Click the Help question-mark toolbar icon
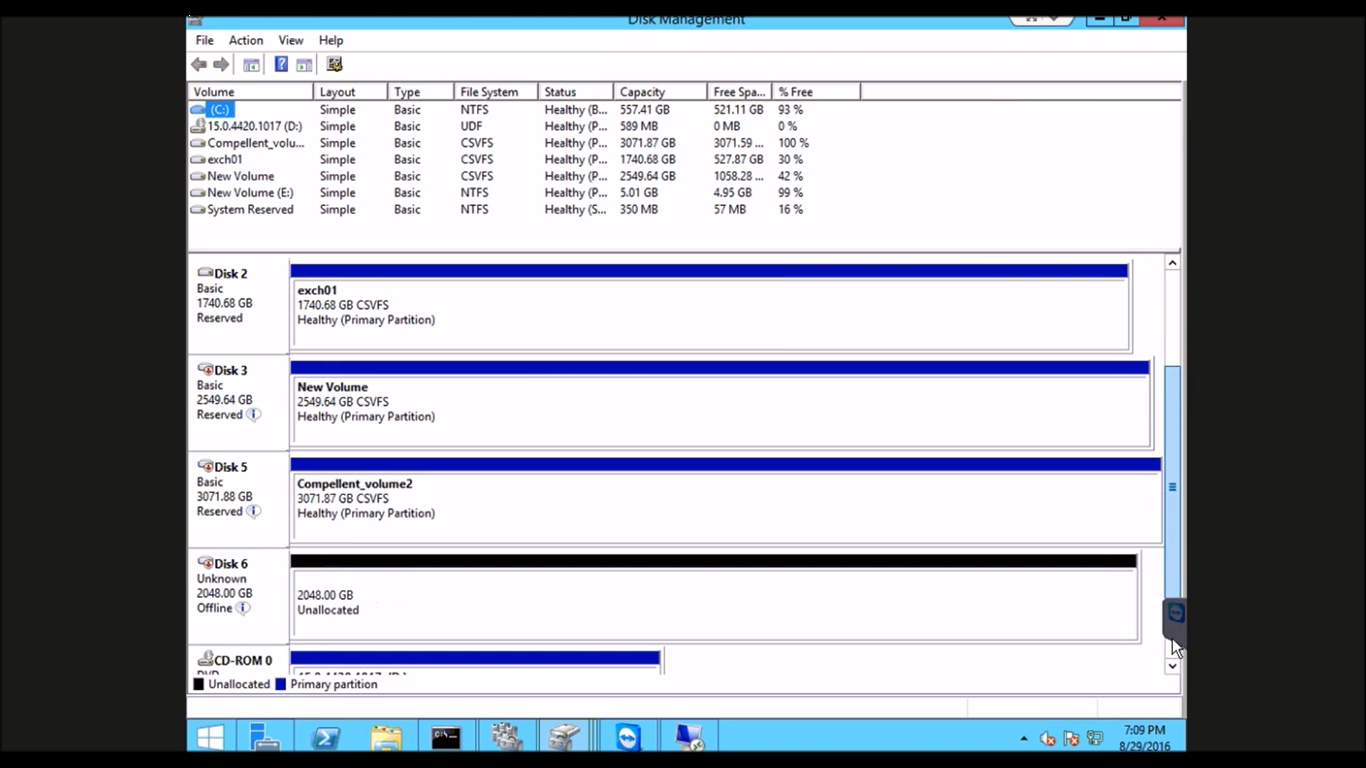This screenshot has height=768, width=1366. (x=281, y=64)
